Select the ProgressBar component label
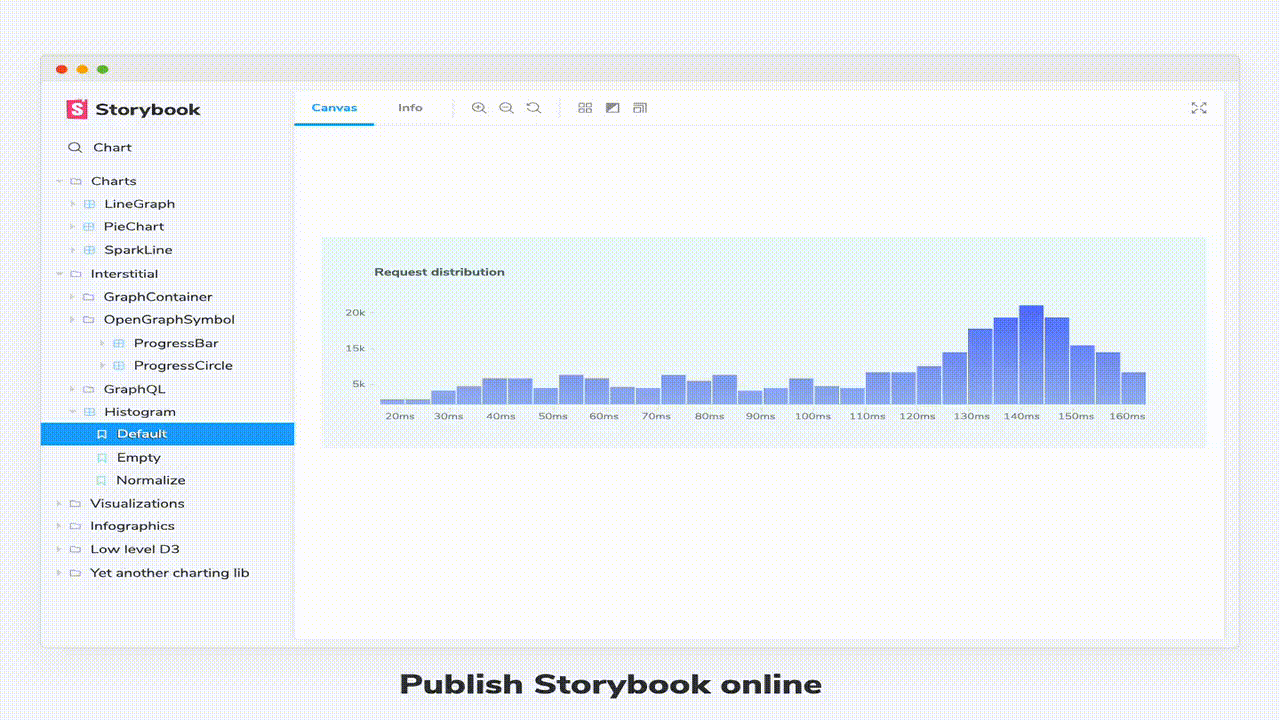This screenshot has height=720, width=1280. tap(176, 343)
